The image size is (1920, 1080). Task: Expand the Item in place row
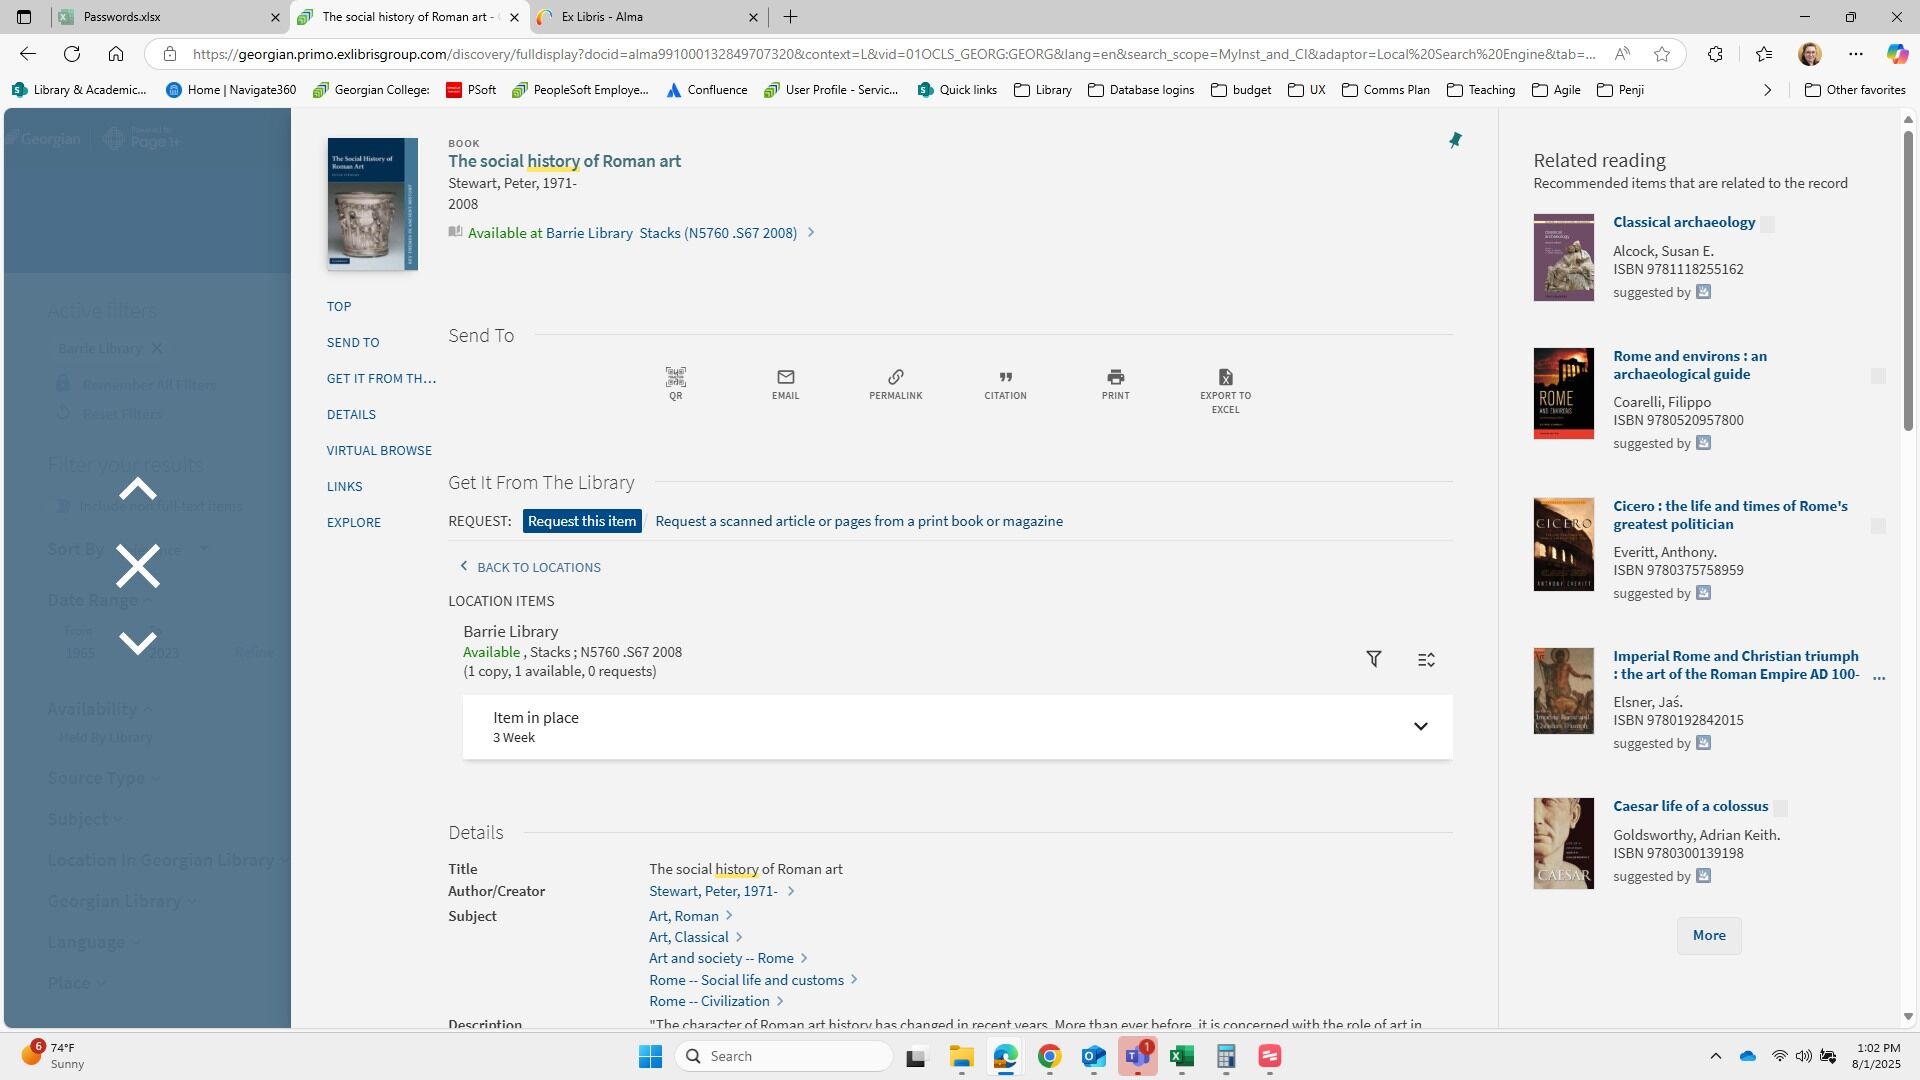(x=957, y=727)
